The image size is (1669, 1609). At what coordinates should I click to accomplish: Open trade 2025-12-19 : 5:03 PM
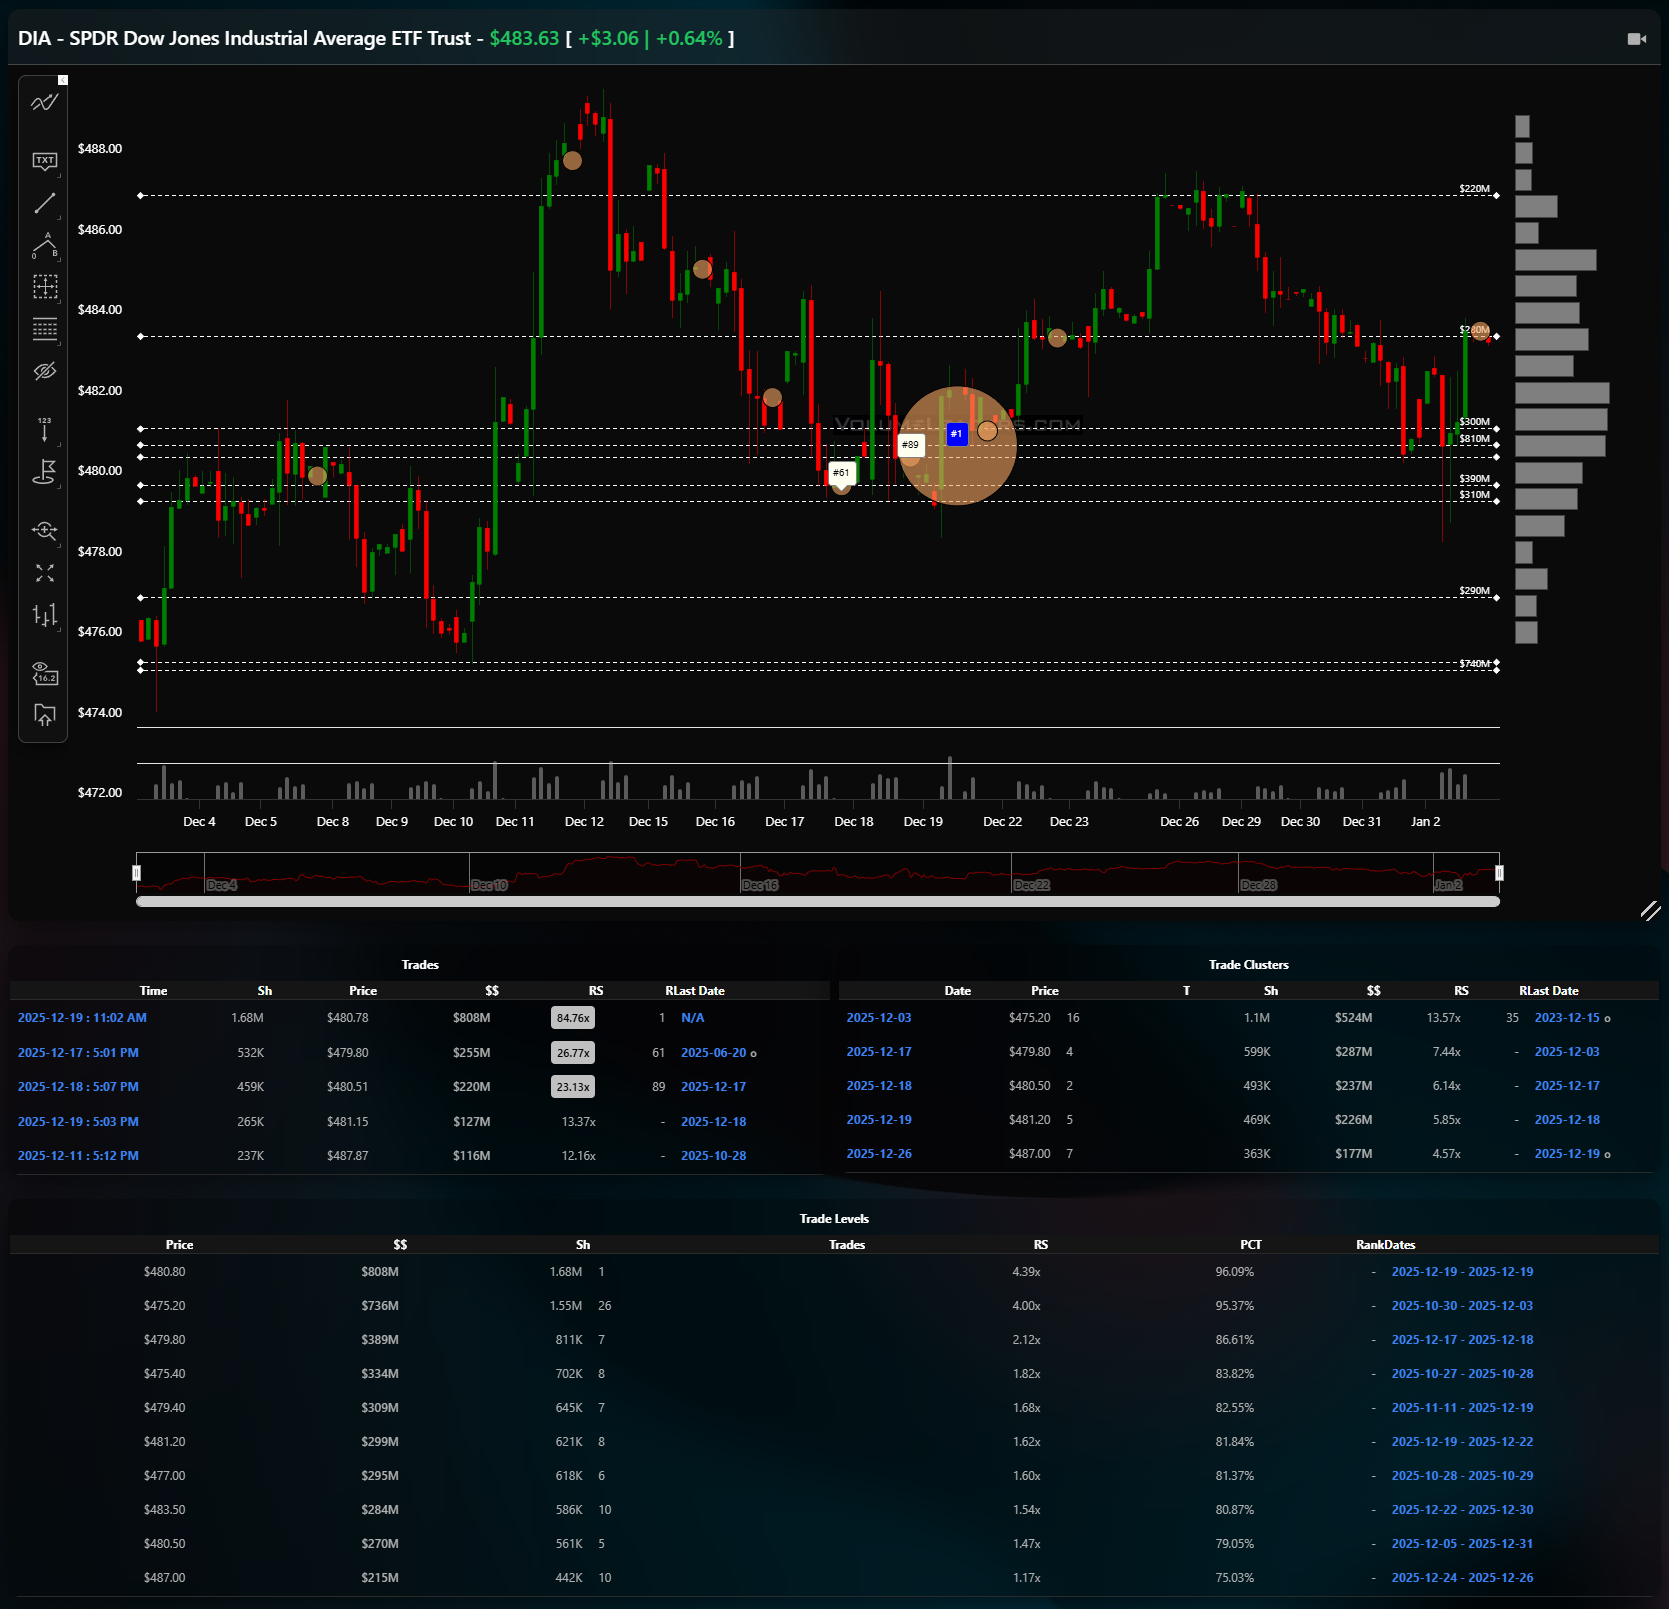click(x=78, y=1122)
